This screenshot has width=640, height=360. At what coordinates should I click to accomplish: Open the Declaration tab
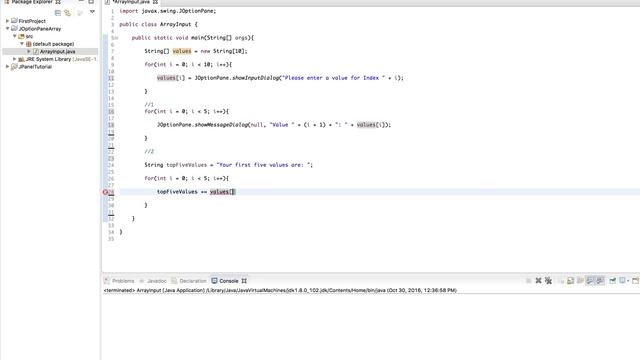pyautogui.click(x=193, y=281)
